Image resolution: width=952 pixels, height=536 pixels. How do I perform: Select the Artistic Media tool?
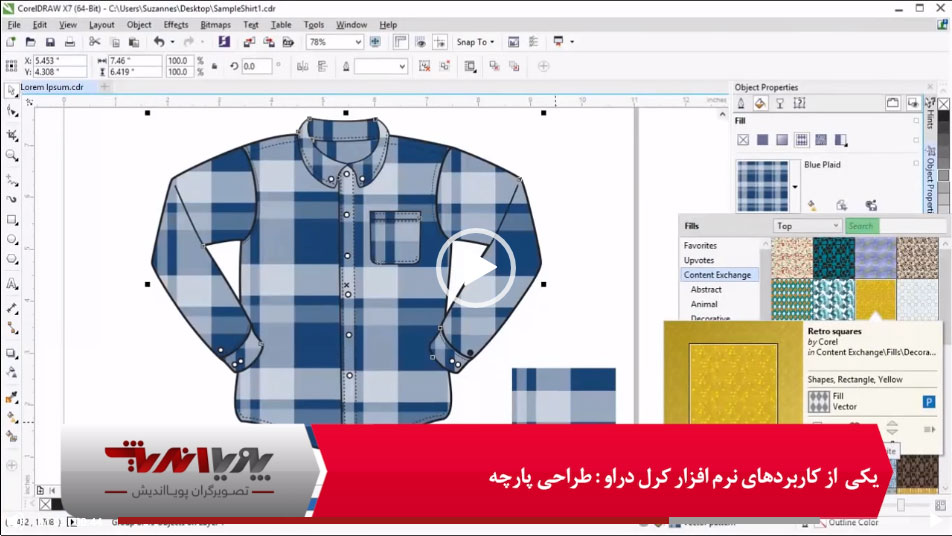click(11, 198)
